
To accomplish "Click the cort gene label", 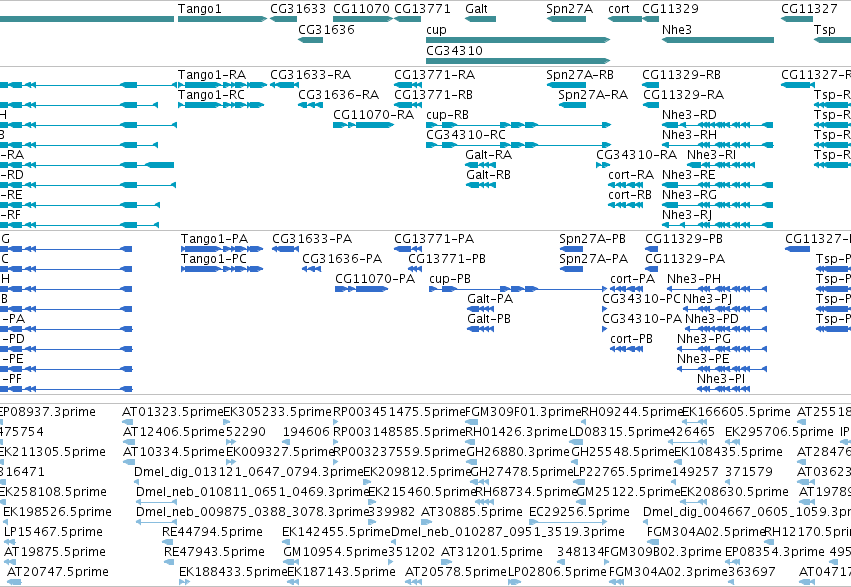I will point(619,9).
